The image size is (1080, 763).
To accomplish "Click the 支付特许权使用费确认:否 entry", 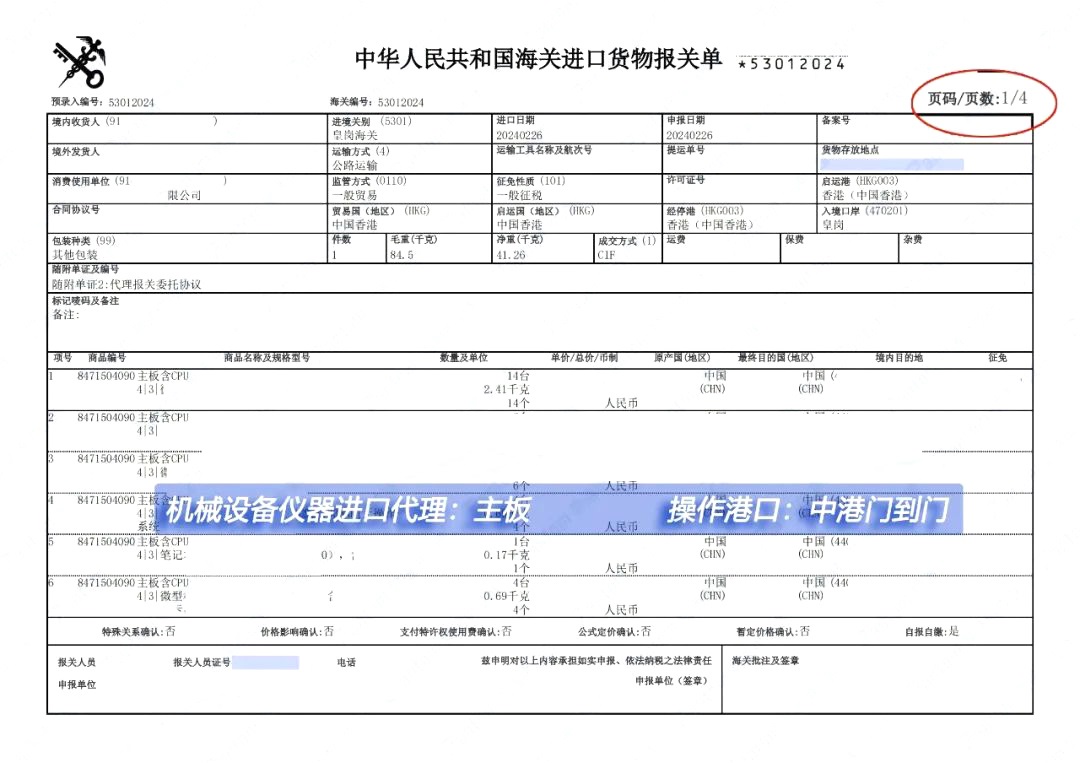I will click(456, 631).
